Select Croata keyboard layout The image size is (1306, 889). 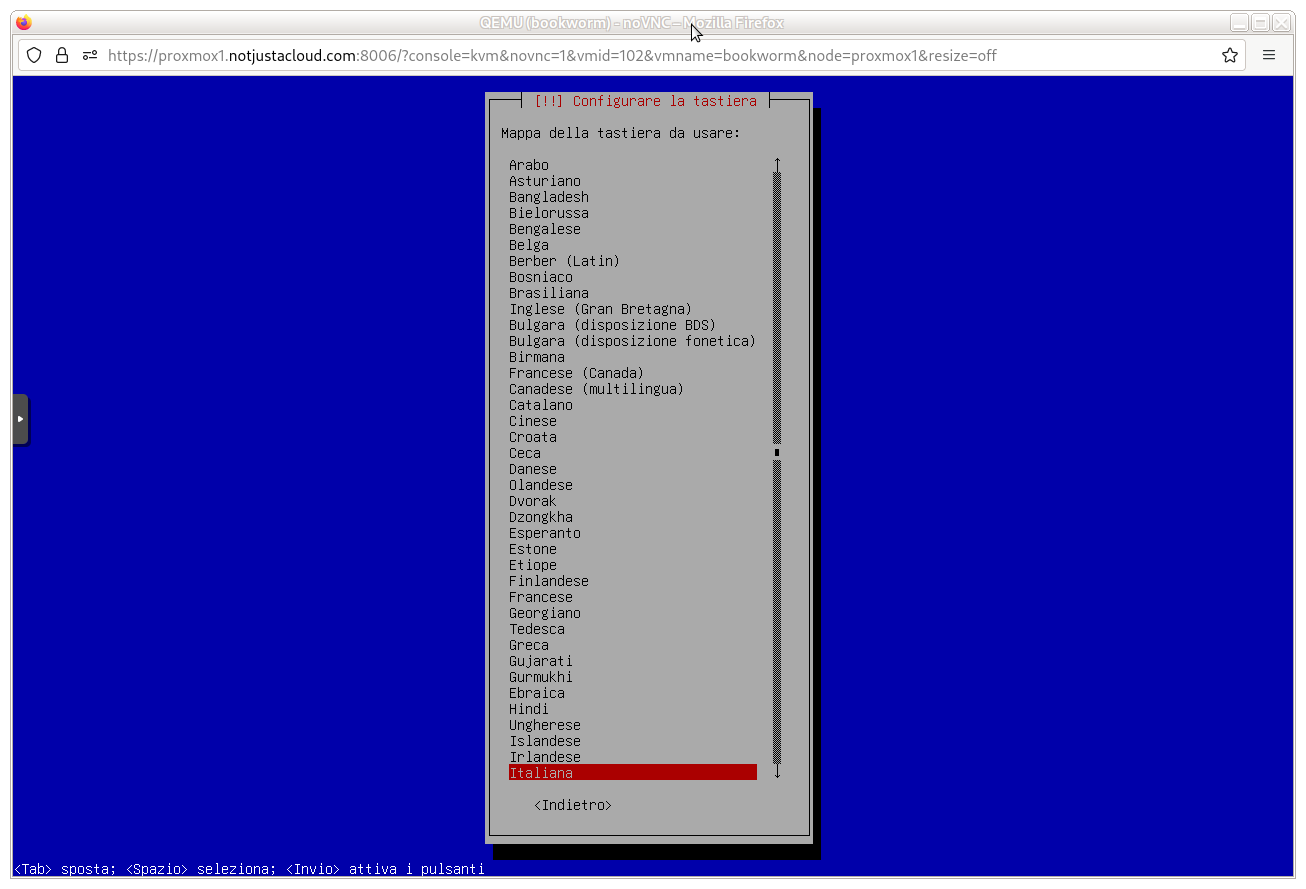coord(533,437)
